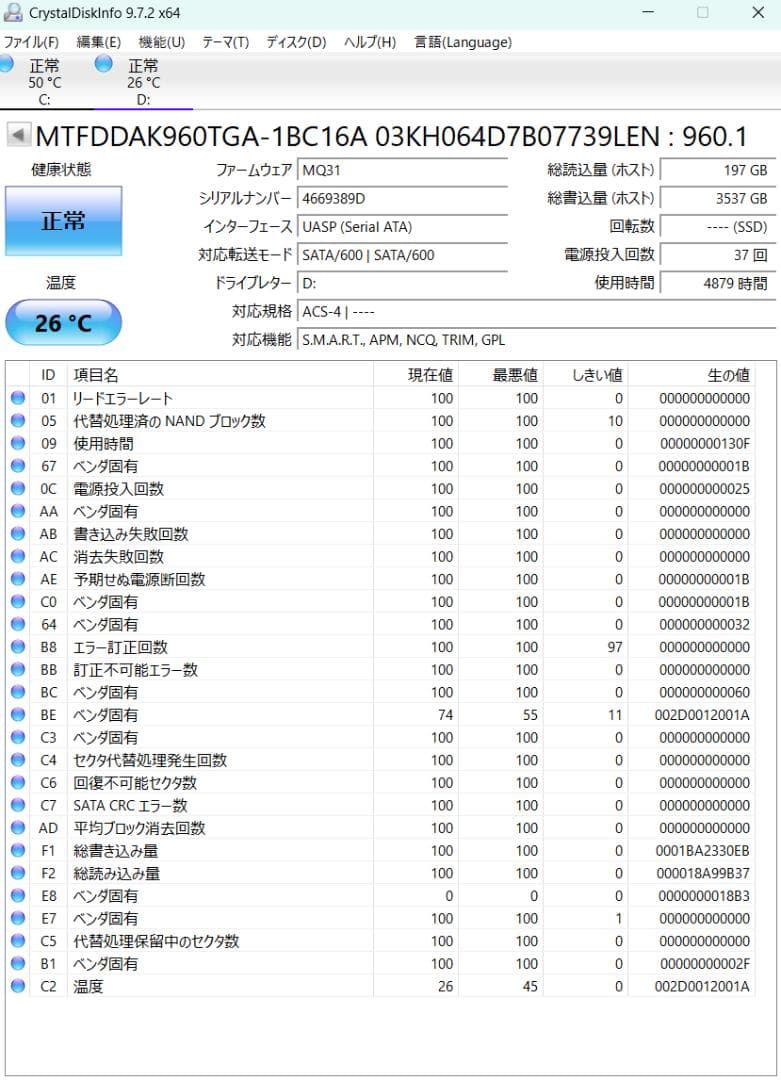Open the テーマ(T) menu

tap(225, 42)
